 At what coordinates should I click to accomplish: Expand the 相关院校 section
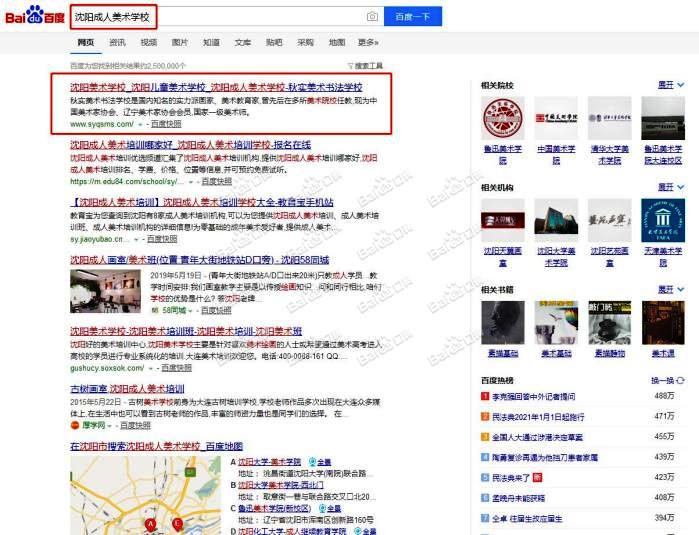click(x=671, y=85)
